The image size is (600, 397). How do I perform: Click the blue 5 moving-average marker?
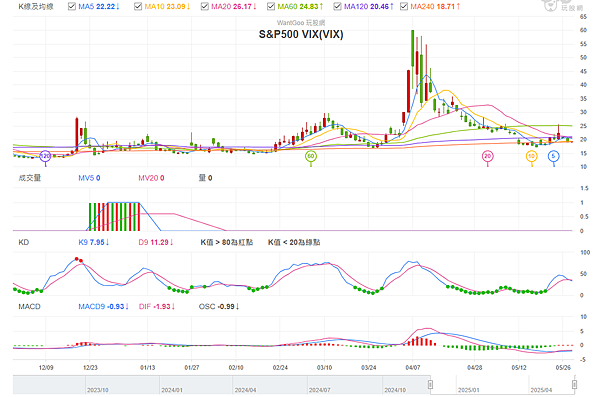point(553,156)
